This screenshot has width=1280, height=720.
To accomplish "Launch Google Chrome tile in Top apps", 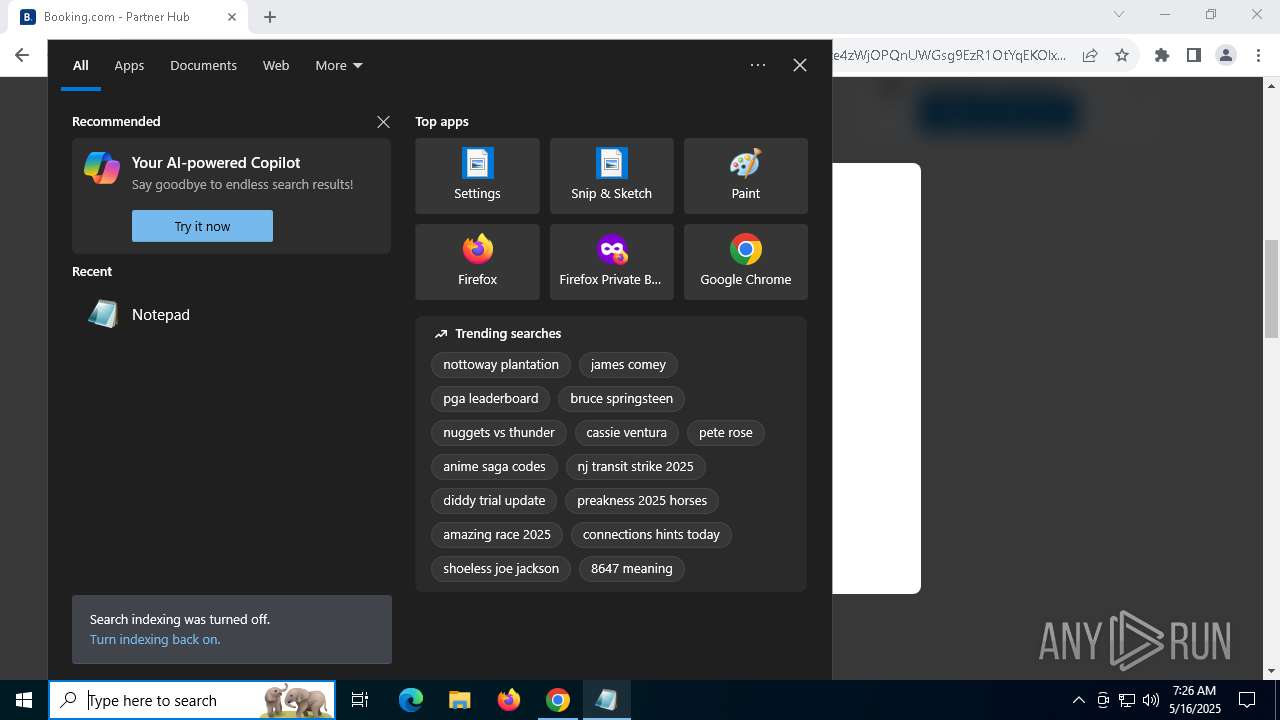I will (x=745, y=262).
